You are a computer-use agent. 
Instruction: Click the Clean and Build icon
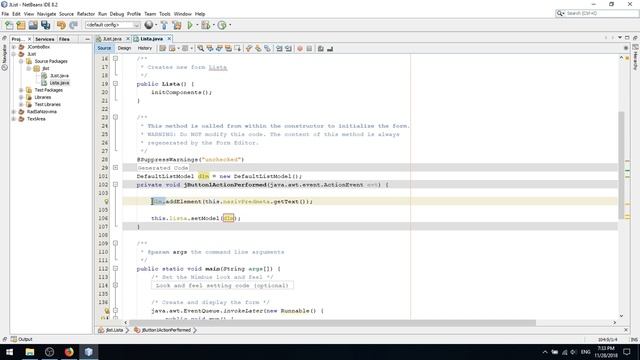pyautogui.click(x=177, y=25)
